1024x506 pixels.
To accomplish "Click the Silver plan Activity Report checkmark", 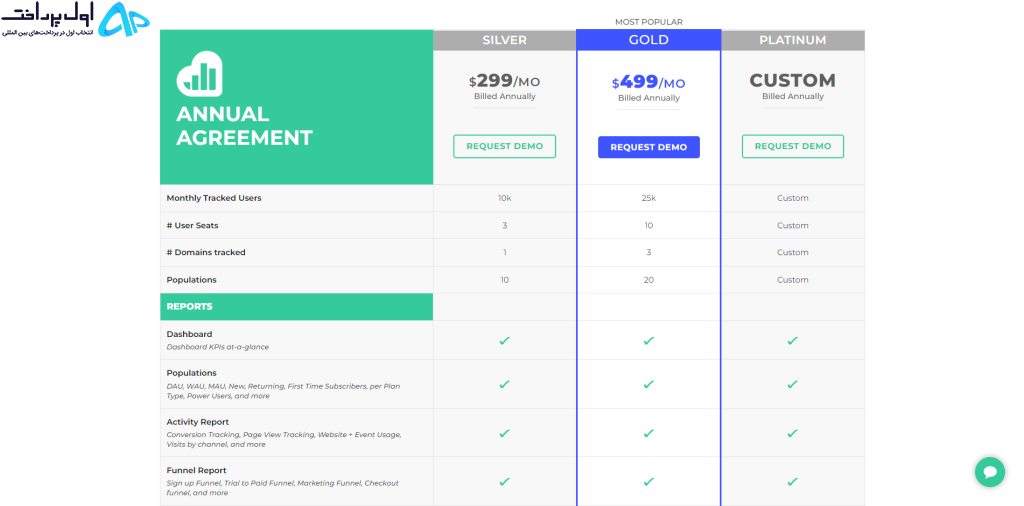I will (x=504, y=433).
